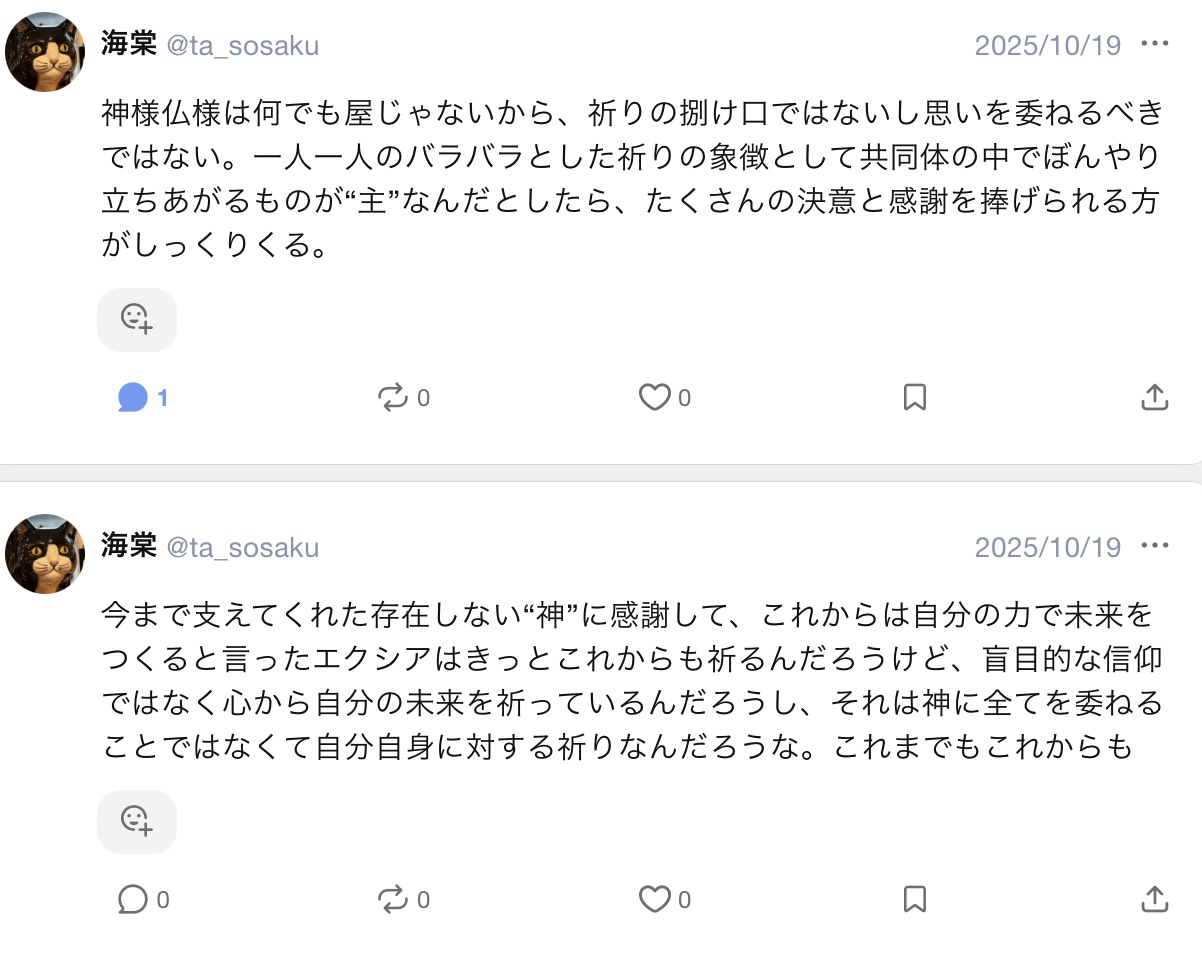Open 海棠 profile from first post name

pos(129,45)
